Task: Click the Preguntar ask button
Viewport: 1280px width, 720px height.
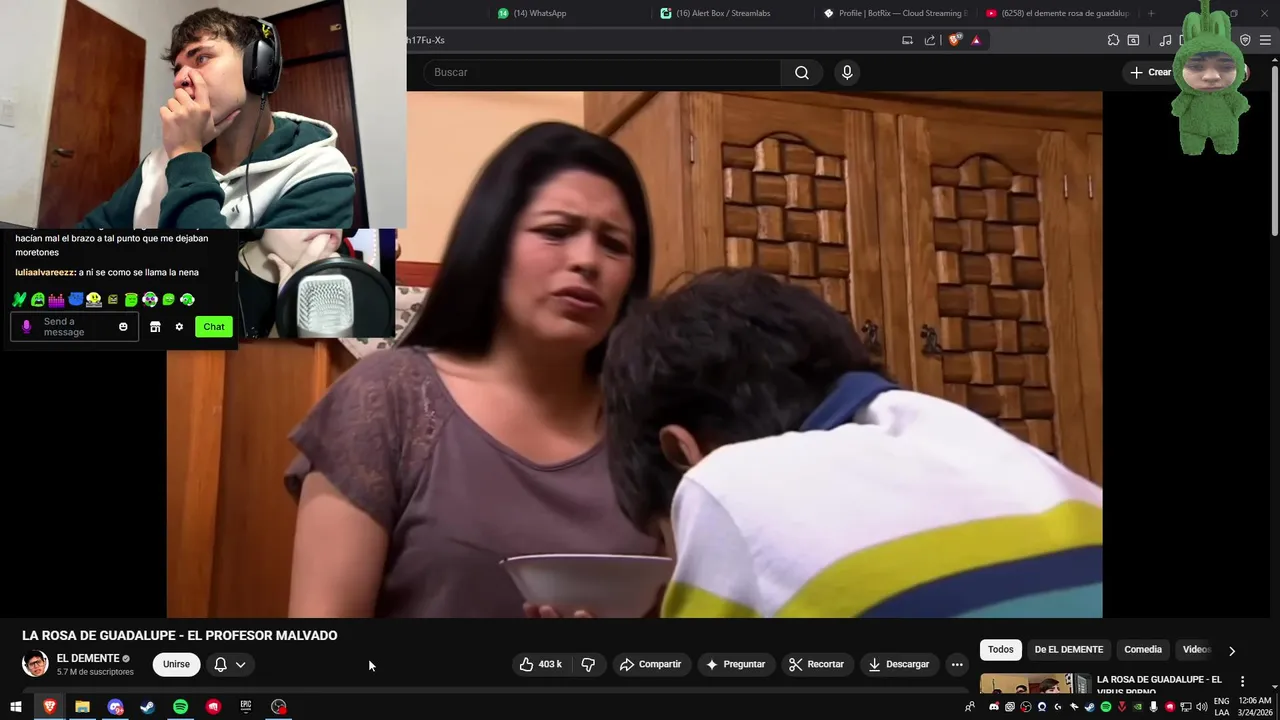Action: point(736,664)
